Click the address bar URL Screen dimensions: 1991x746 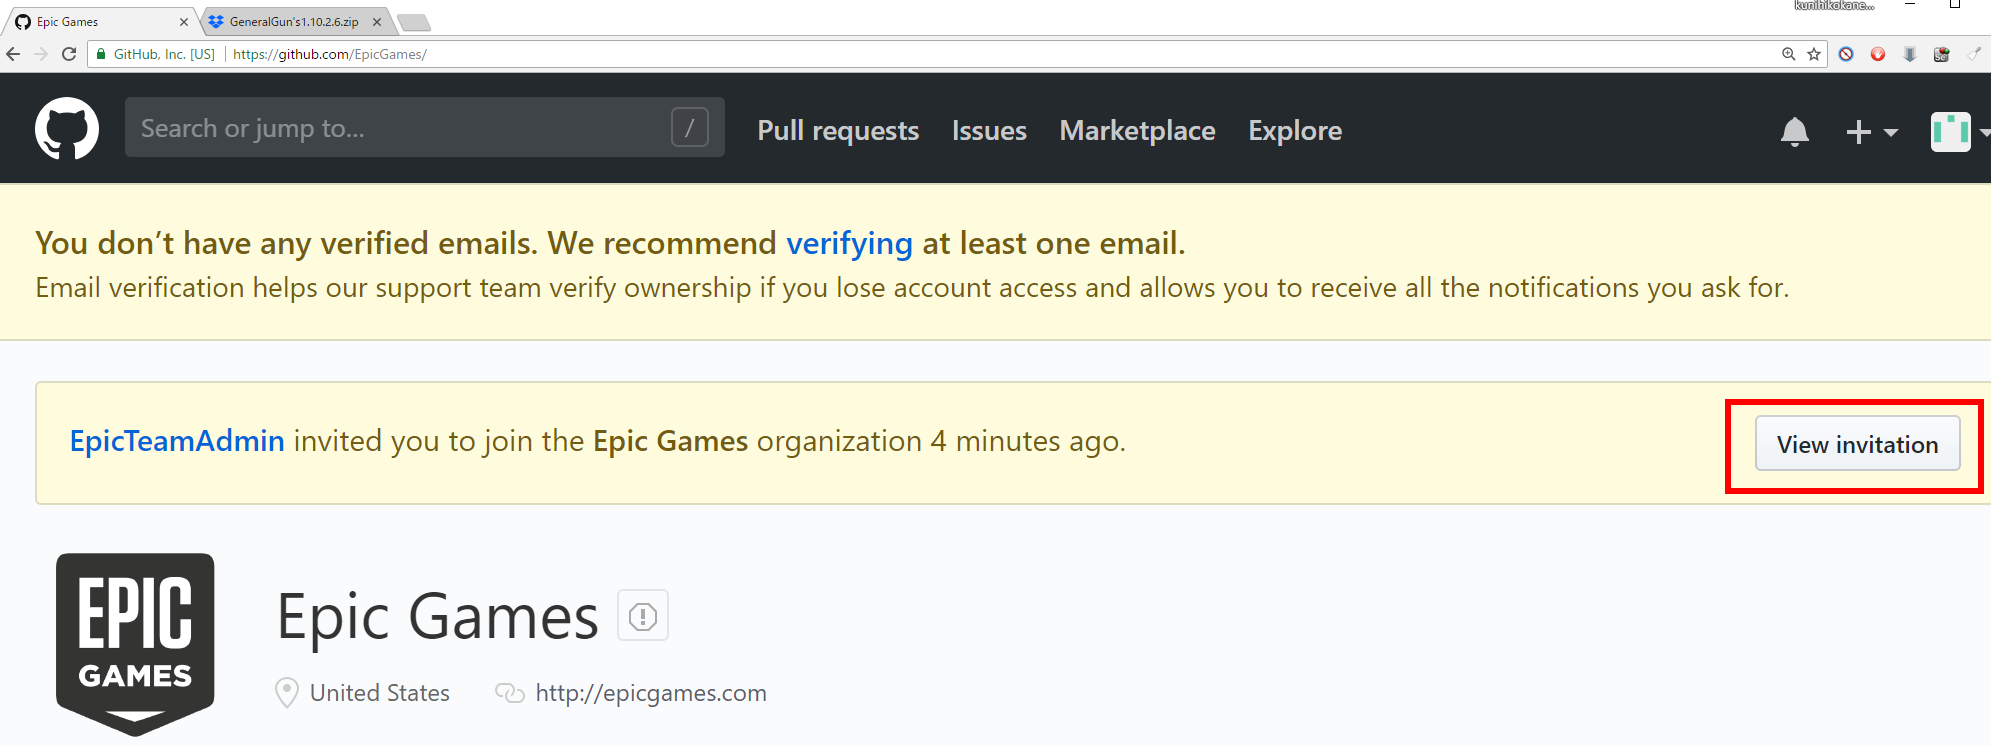click(330, 54)
